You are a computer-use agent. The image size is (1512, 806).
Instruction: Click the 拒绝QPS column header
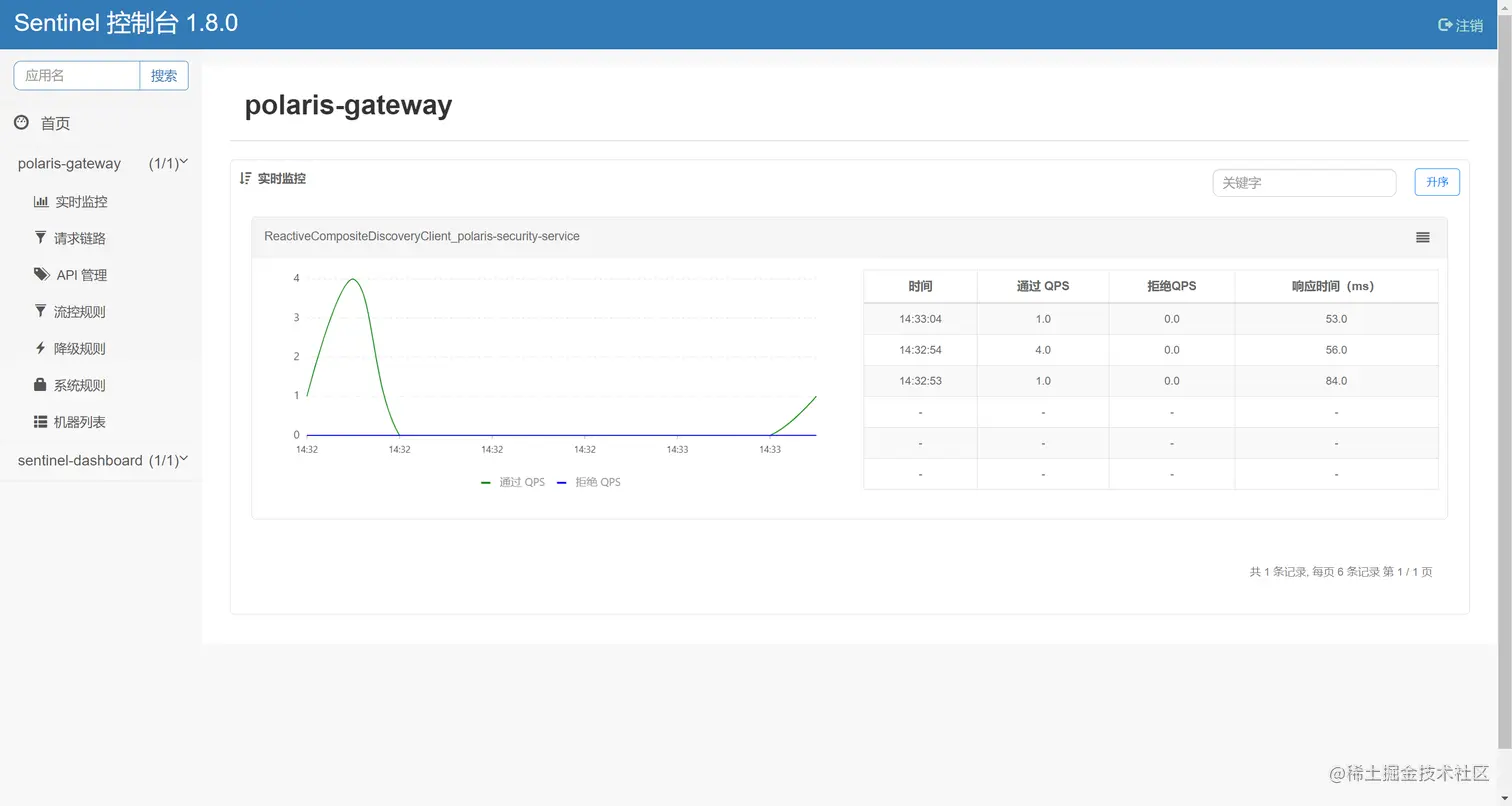coord(1172,286)
